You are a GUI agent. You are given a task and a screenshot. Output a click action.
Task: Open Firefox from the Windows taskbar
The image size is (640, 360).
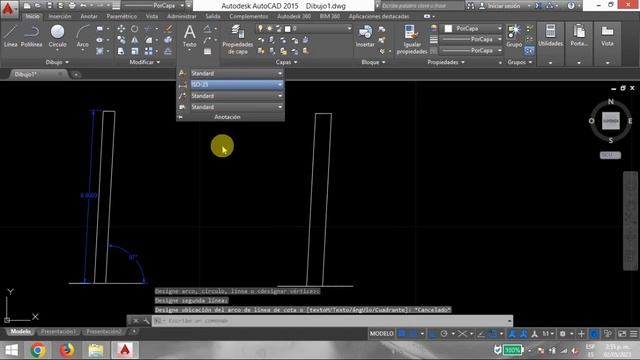[67, 350]
